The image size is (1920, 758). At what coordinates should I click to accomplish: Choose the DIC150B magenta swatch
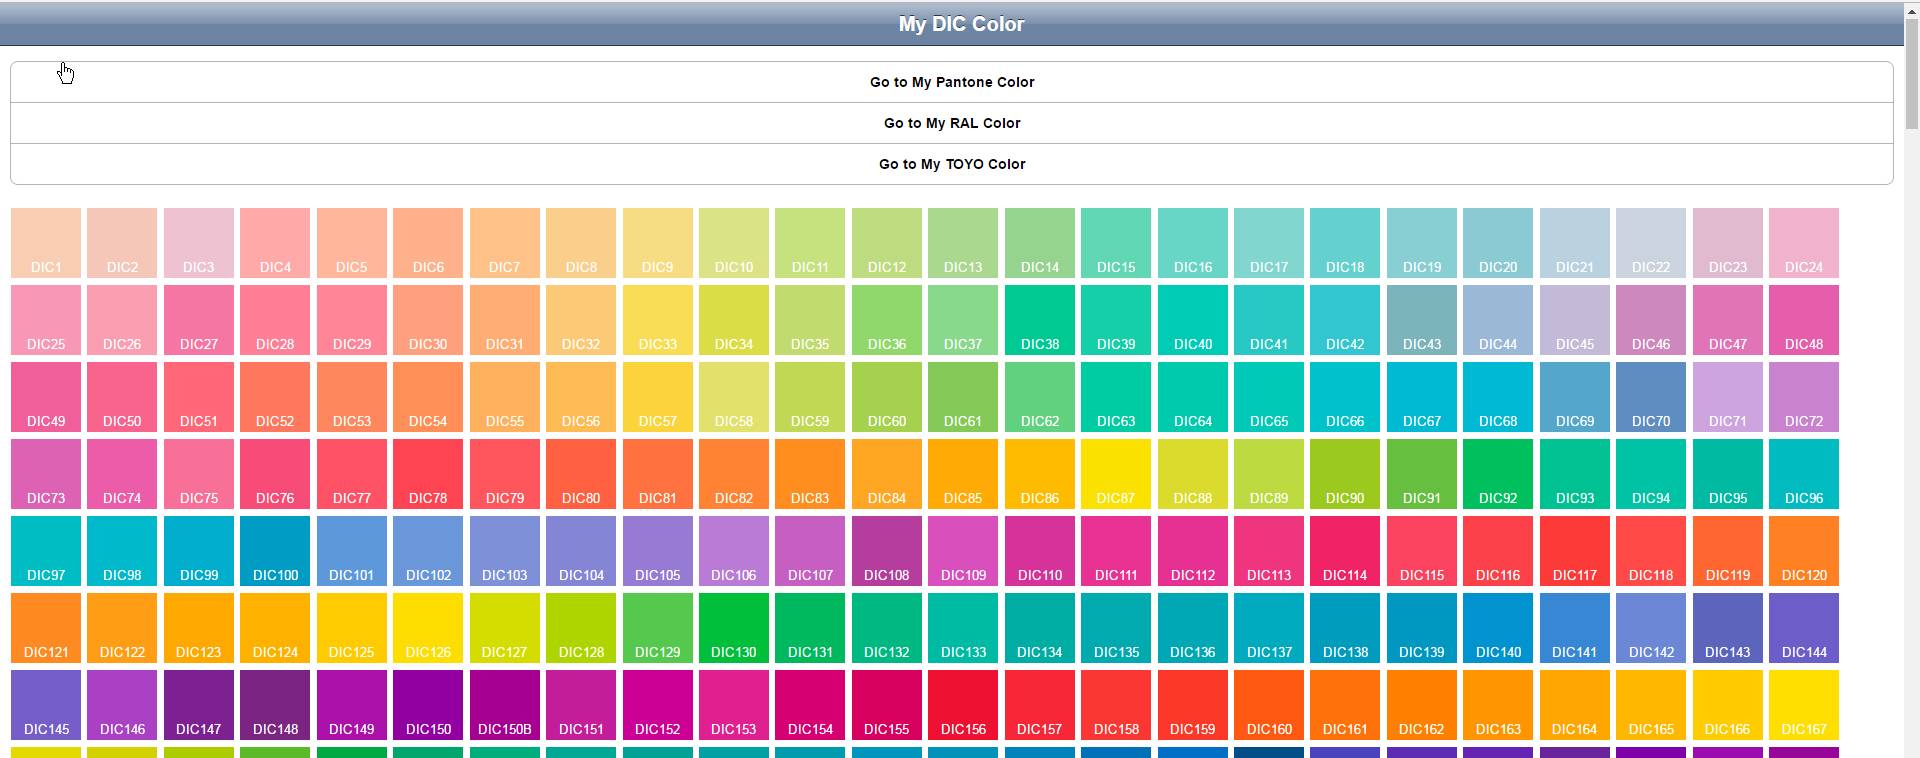(505, 705)
